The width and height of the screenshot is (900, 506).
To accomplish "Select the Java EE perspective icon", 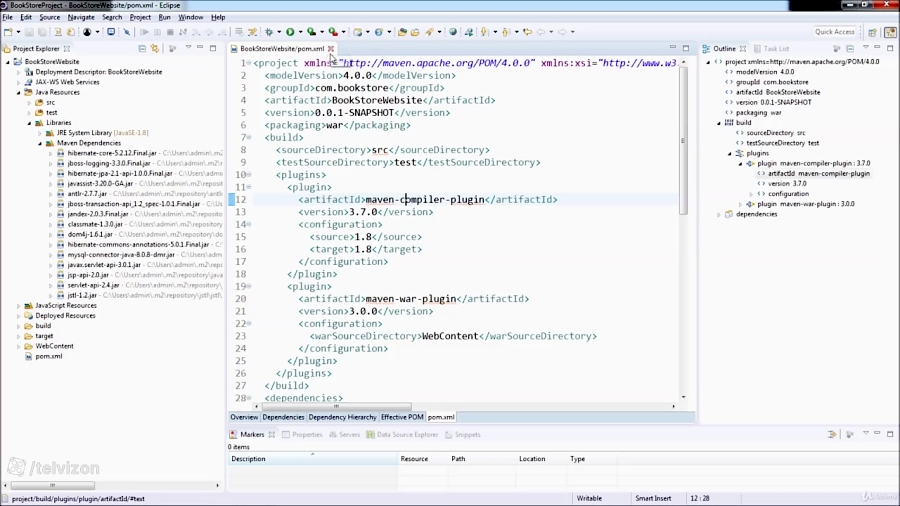I will click(x=890, y=32).
